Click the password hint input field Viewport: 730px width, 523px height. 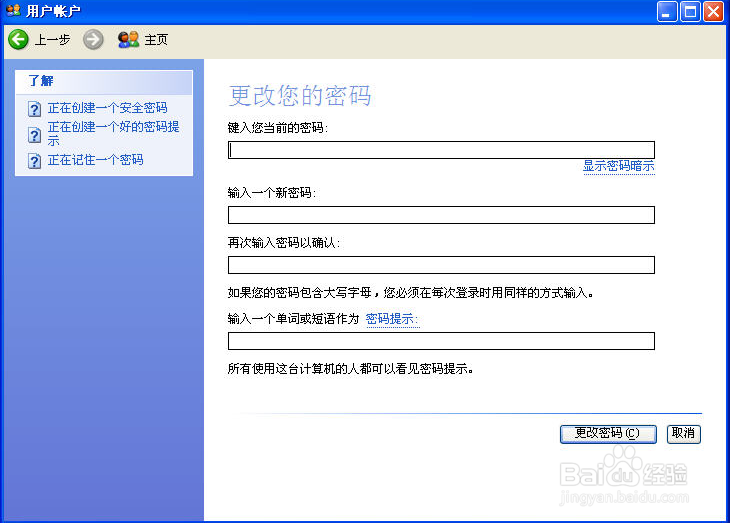(x=441, y=341)
